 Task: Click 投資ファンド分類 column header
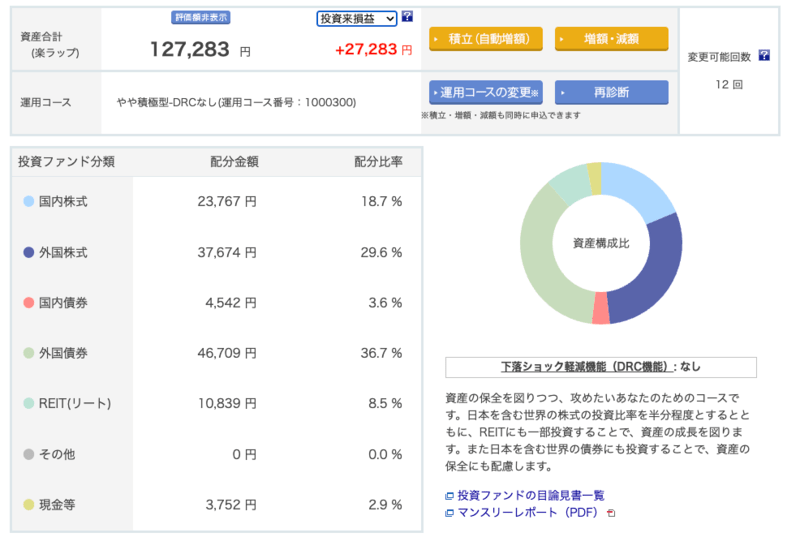click(66, 162)
